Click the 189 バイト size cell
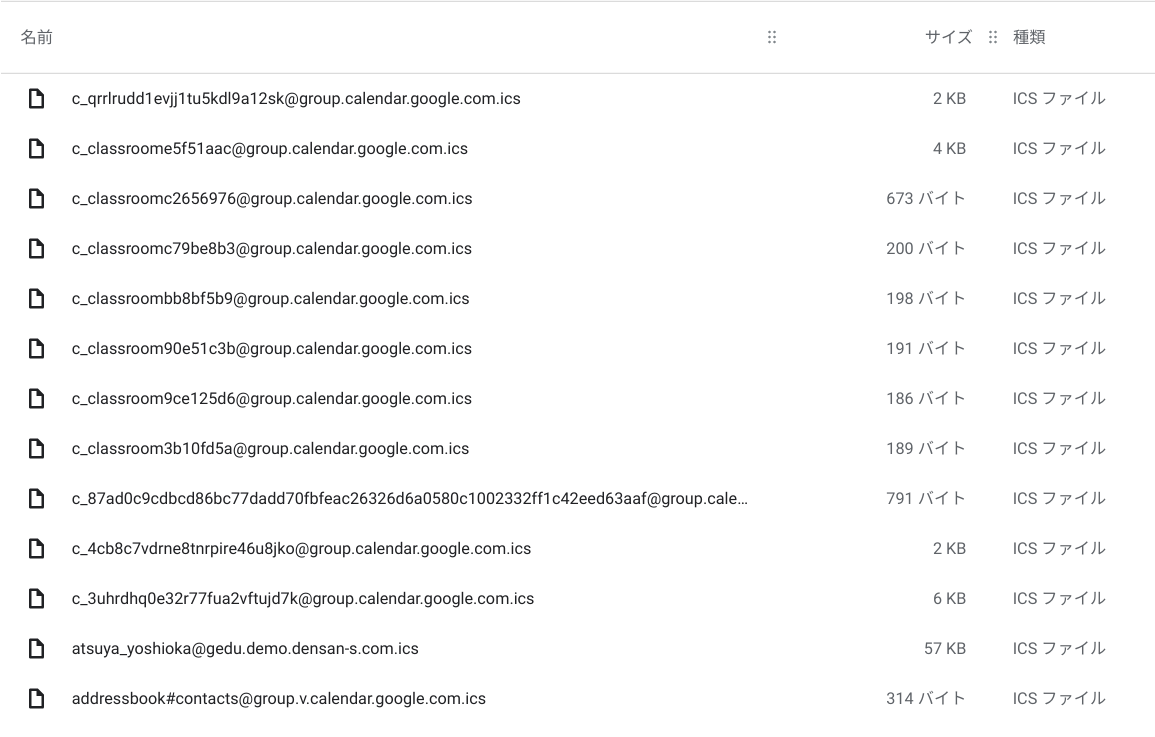 926,449
